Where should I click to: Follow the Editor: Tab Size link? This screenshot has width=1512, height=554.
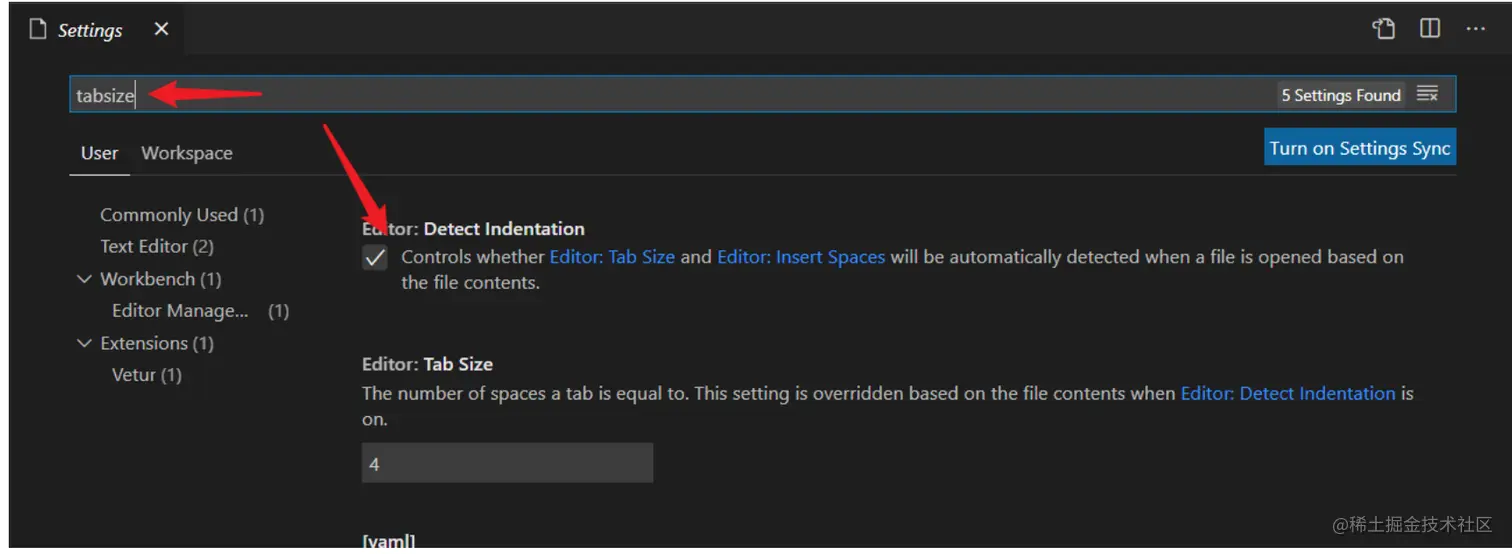(612, 257)
